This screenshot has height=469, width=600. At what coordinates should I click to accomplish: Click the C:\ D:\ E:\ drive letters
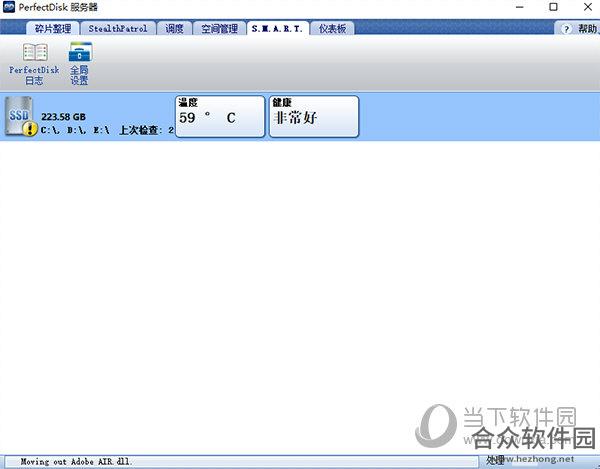(x=75, y=130)
